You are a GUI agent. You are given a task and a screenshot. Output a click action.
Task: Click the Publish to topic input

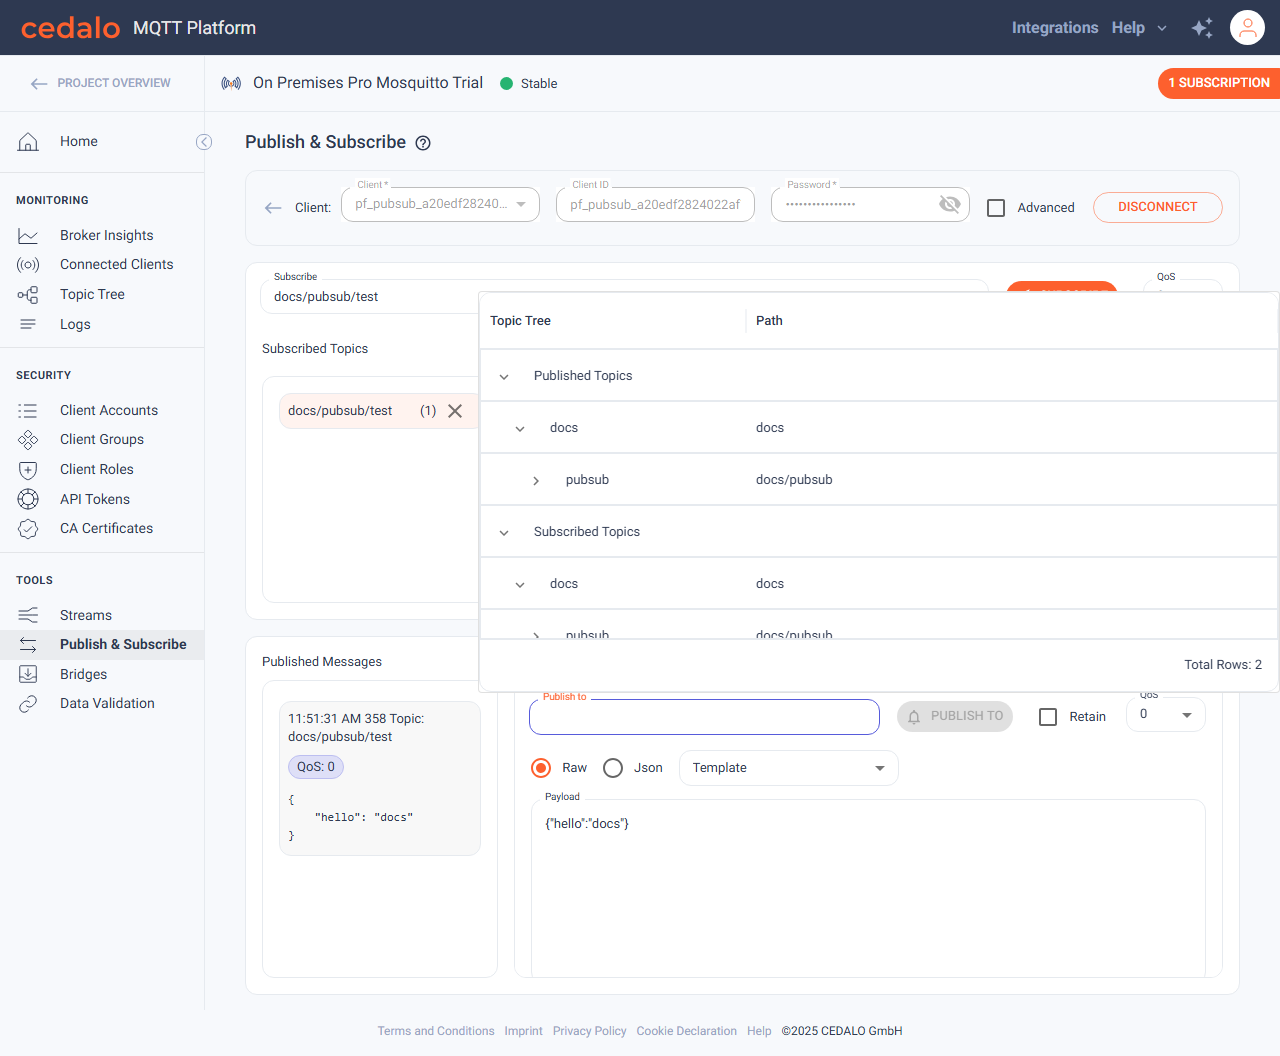(x=704, y=717)
